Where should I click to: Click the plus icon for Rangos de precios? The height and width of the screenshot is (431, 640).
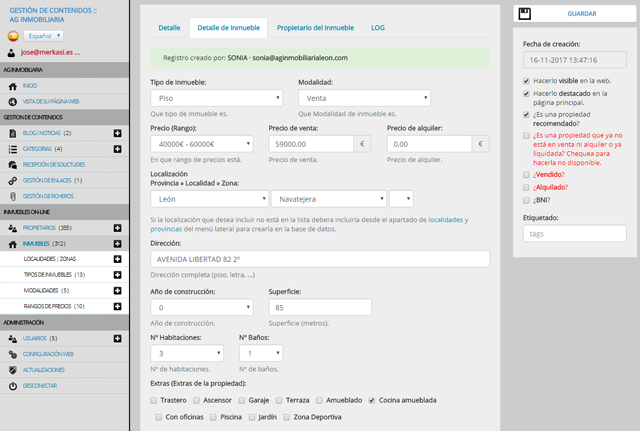[118, 306]
